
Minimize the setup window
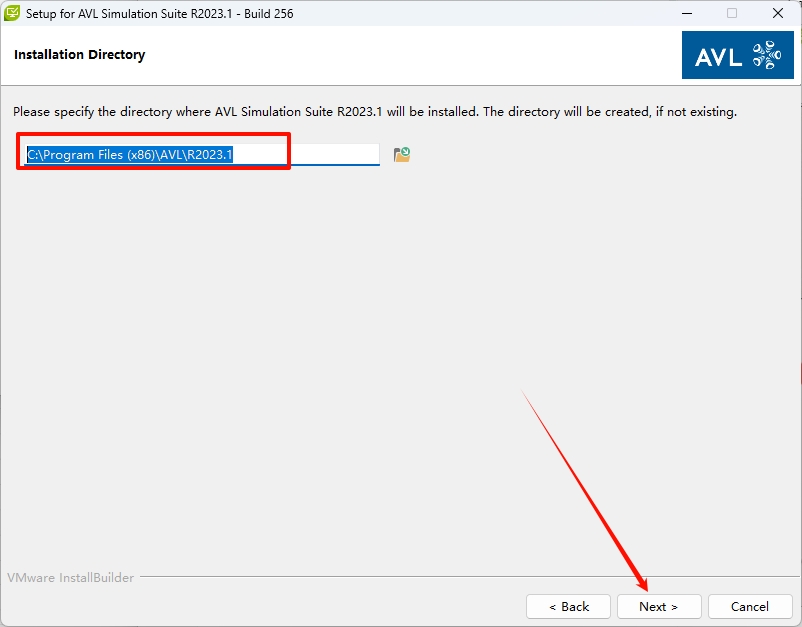click(686, 14)
